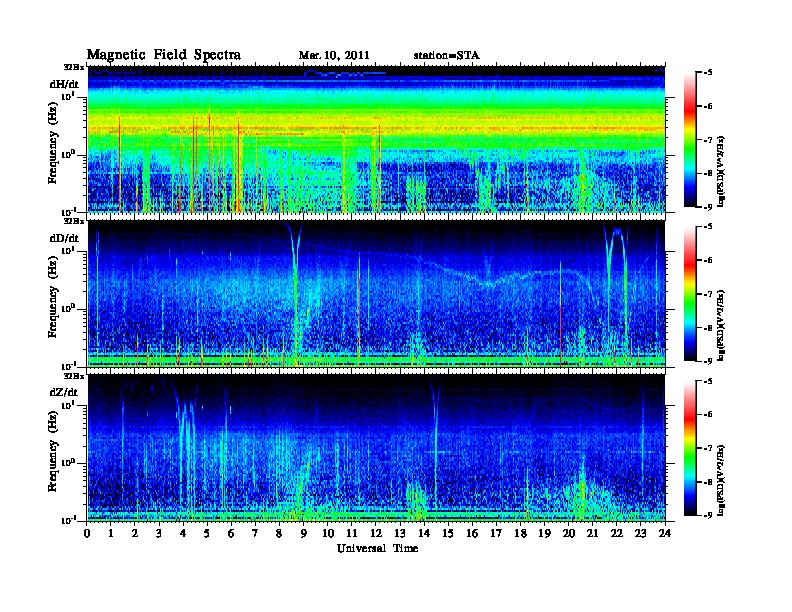
Task: Click the hour "4" tick label
Action: pos(183,533)
